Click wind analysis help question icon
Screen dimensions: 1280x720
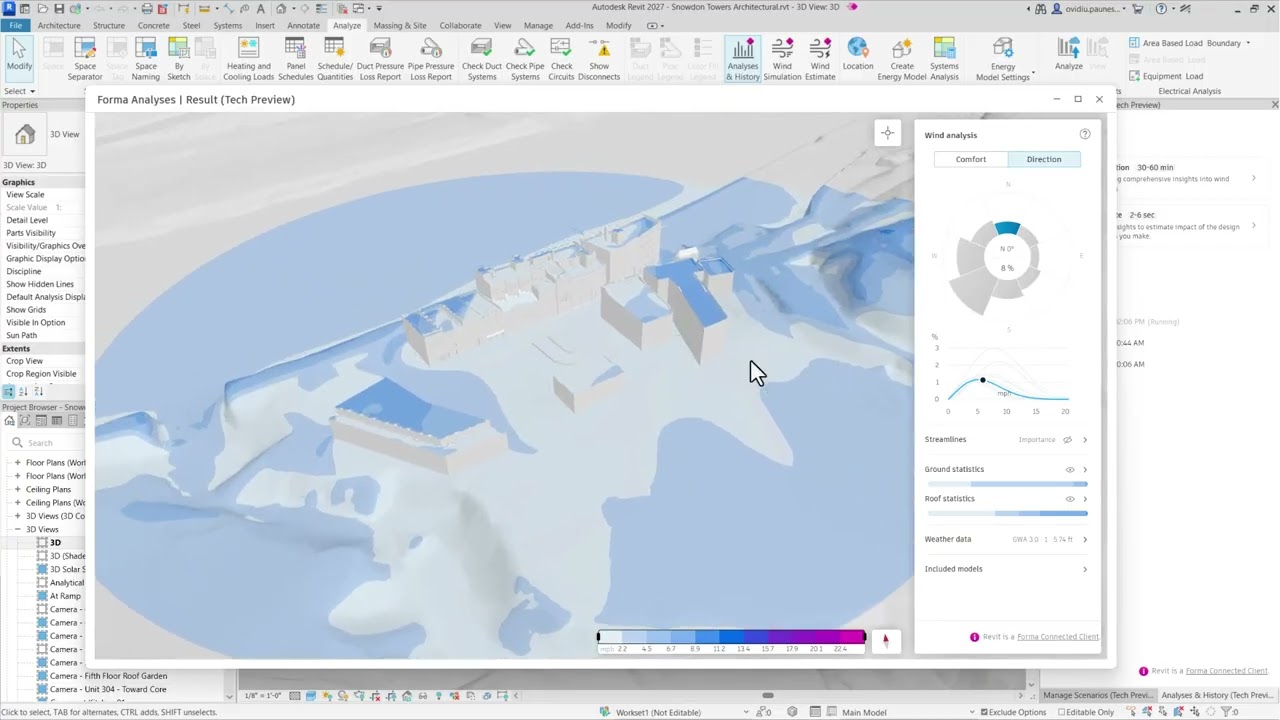pos(1085,134)
